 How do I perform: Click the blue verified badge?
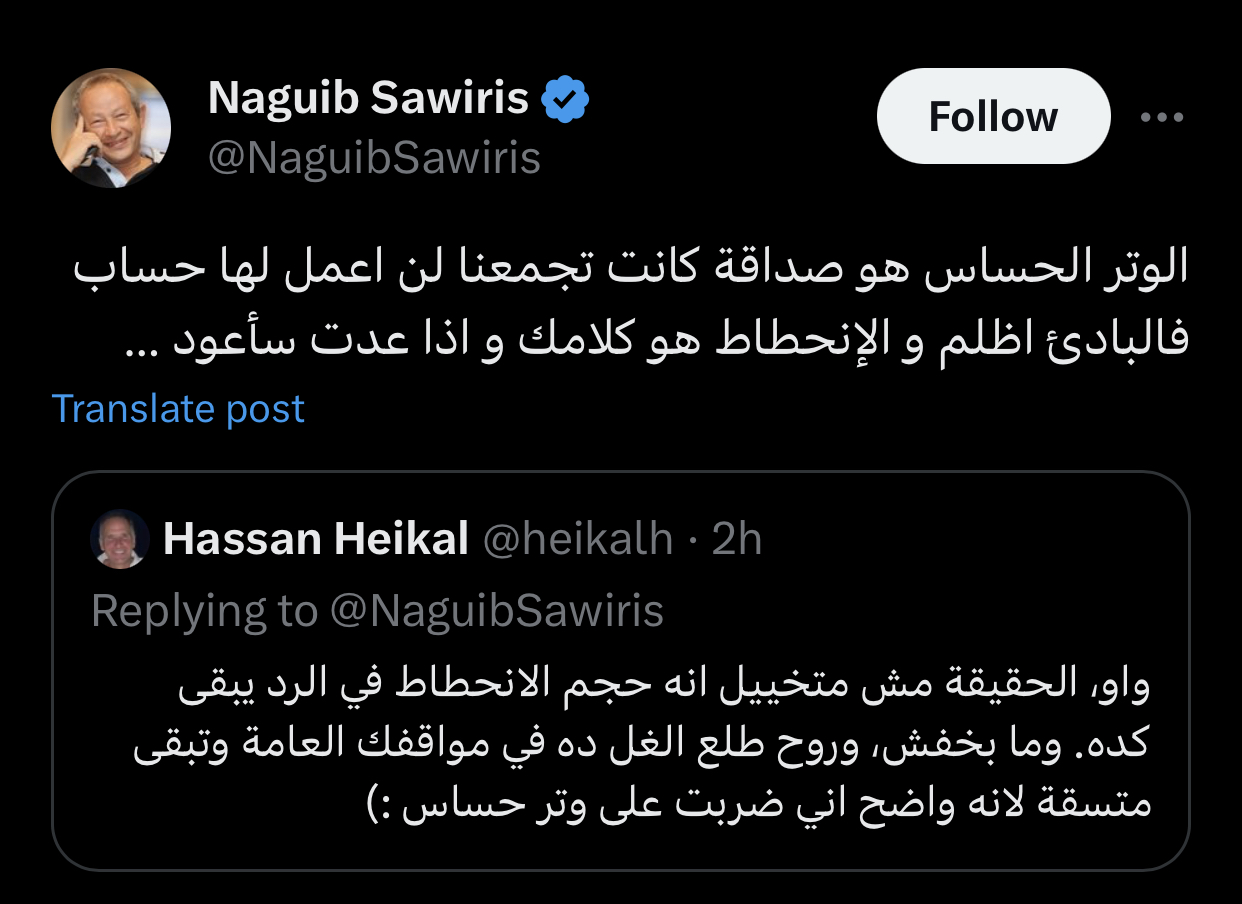click(565, 98)
